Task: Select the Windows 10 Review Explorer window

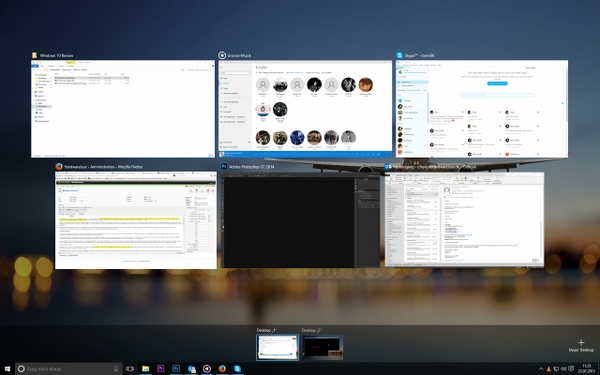Action: (123, 109)
